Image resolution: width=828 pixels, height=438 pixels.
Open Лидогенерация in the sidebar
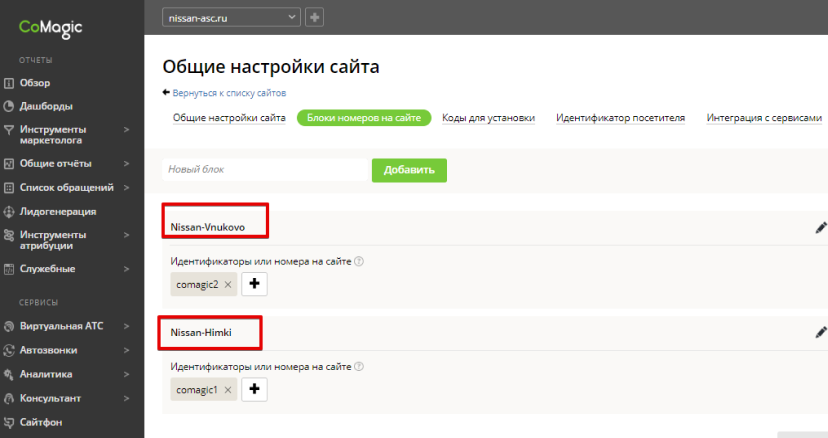[x=58, y=212]
